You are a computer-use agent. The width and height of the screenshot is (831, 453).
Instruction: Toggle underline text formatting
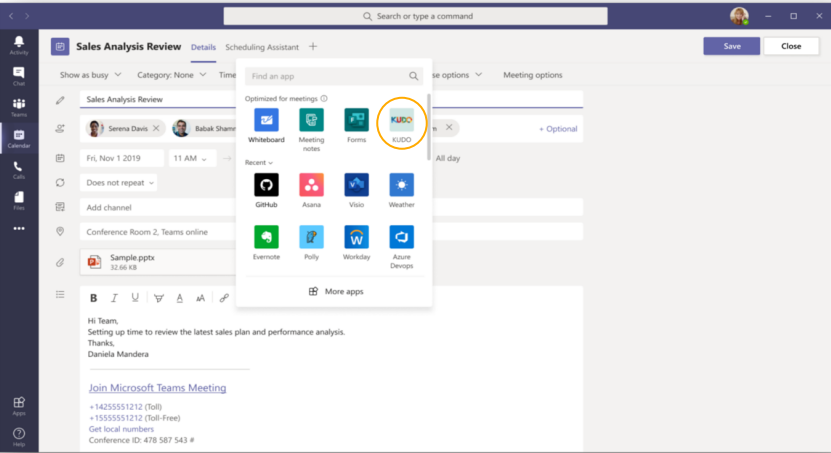click(135, 298)
